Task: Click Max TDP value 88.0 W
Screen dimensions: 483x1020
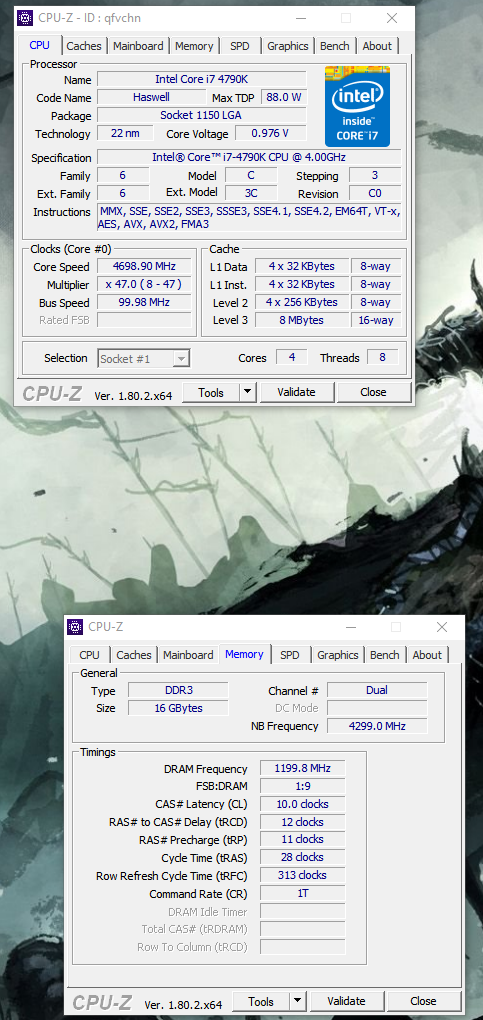Action: coord(284,98)
